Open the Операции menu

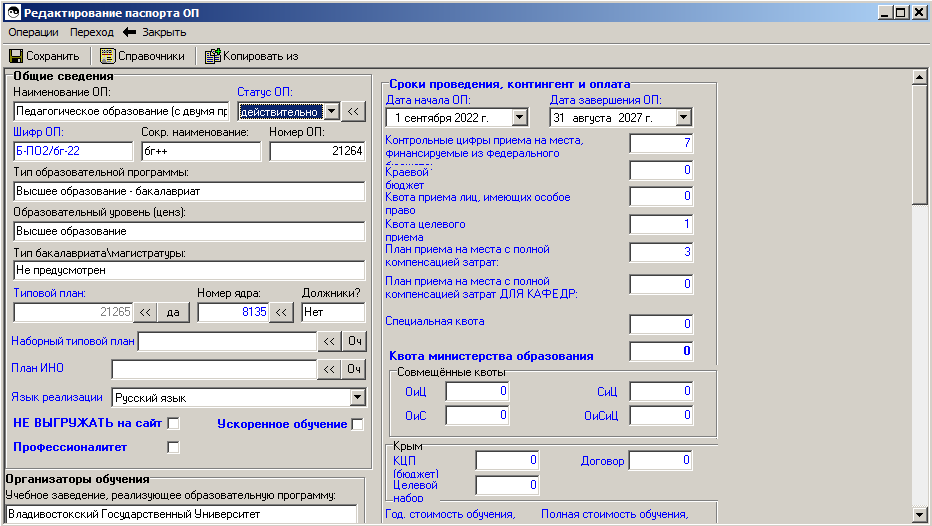pos(33,32)
